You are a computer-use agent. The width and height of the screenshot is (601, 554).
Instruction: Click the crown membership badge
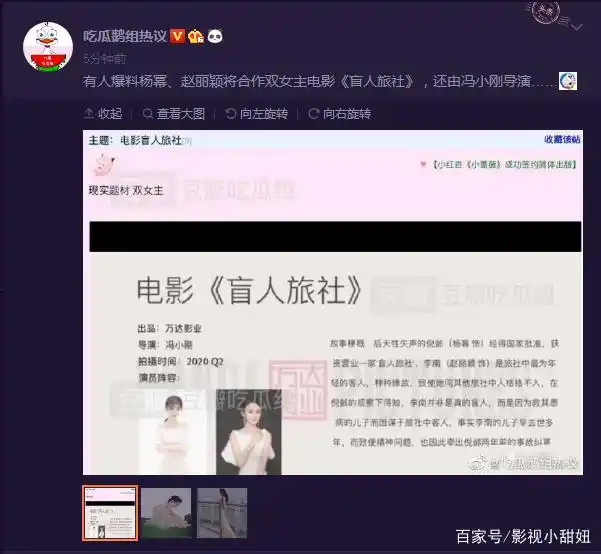tap(195, 36)
